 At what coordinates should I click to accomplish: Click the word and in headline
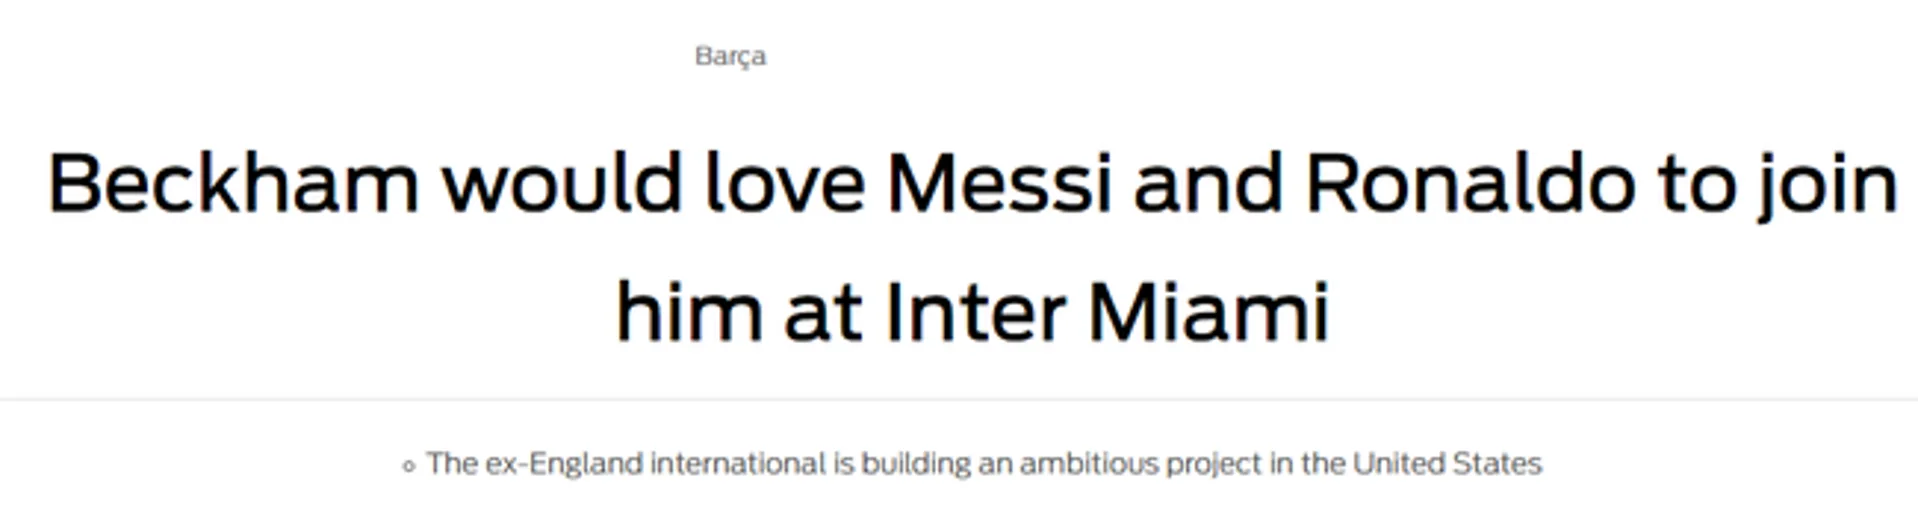[x=1208, y=183]
